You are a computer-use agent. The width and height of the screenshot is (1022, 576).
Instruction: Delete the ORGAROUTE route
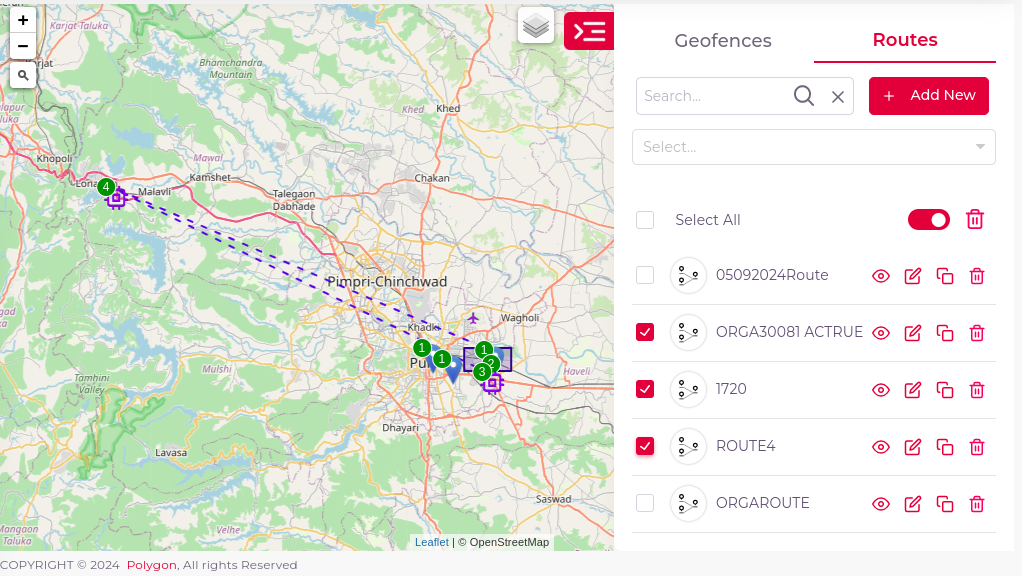pyautogui.click(x=976, y=504)
